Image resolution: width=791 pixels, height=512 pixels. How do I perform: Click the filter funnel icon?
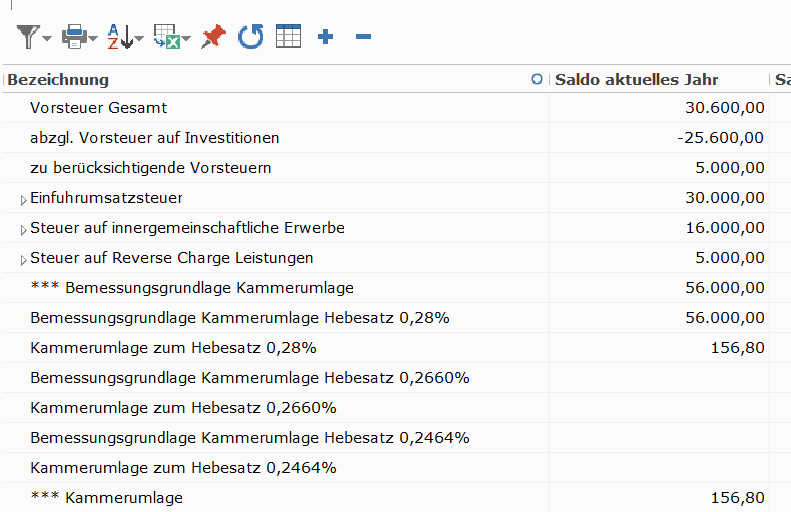[x=28, y=37]
